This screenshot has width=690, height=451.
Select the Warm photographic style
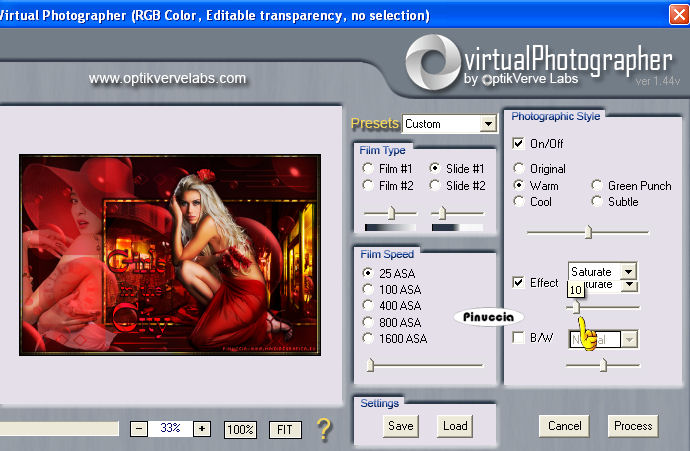click(x=519, y=186)
